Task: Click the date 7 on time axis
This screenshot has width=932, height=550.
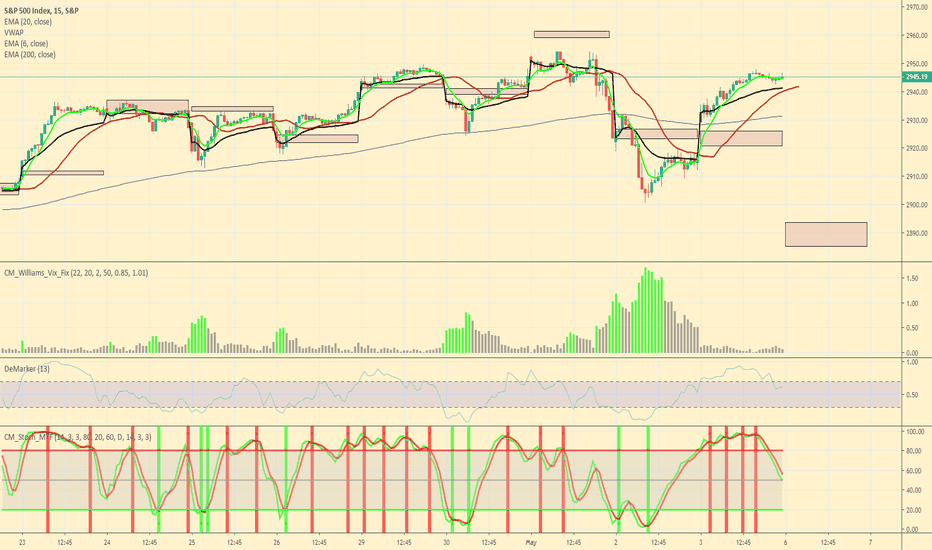Action: [x=870, y=542]
